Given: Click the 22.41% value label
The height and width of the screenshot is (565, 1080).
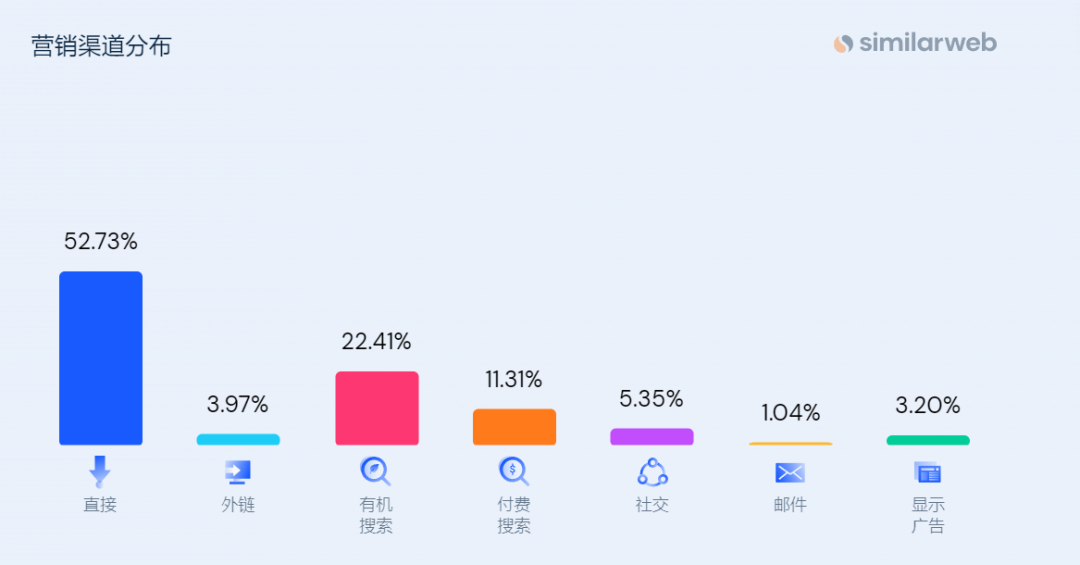Looking at the screenshot, I should [x=376, y=341].
